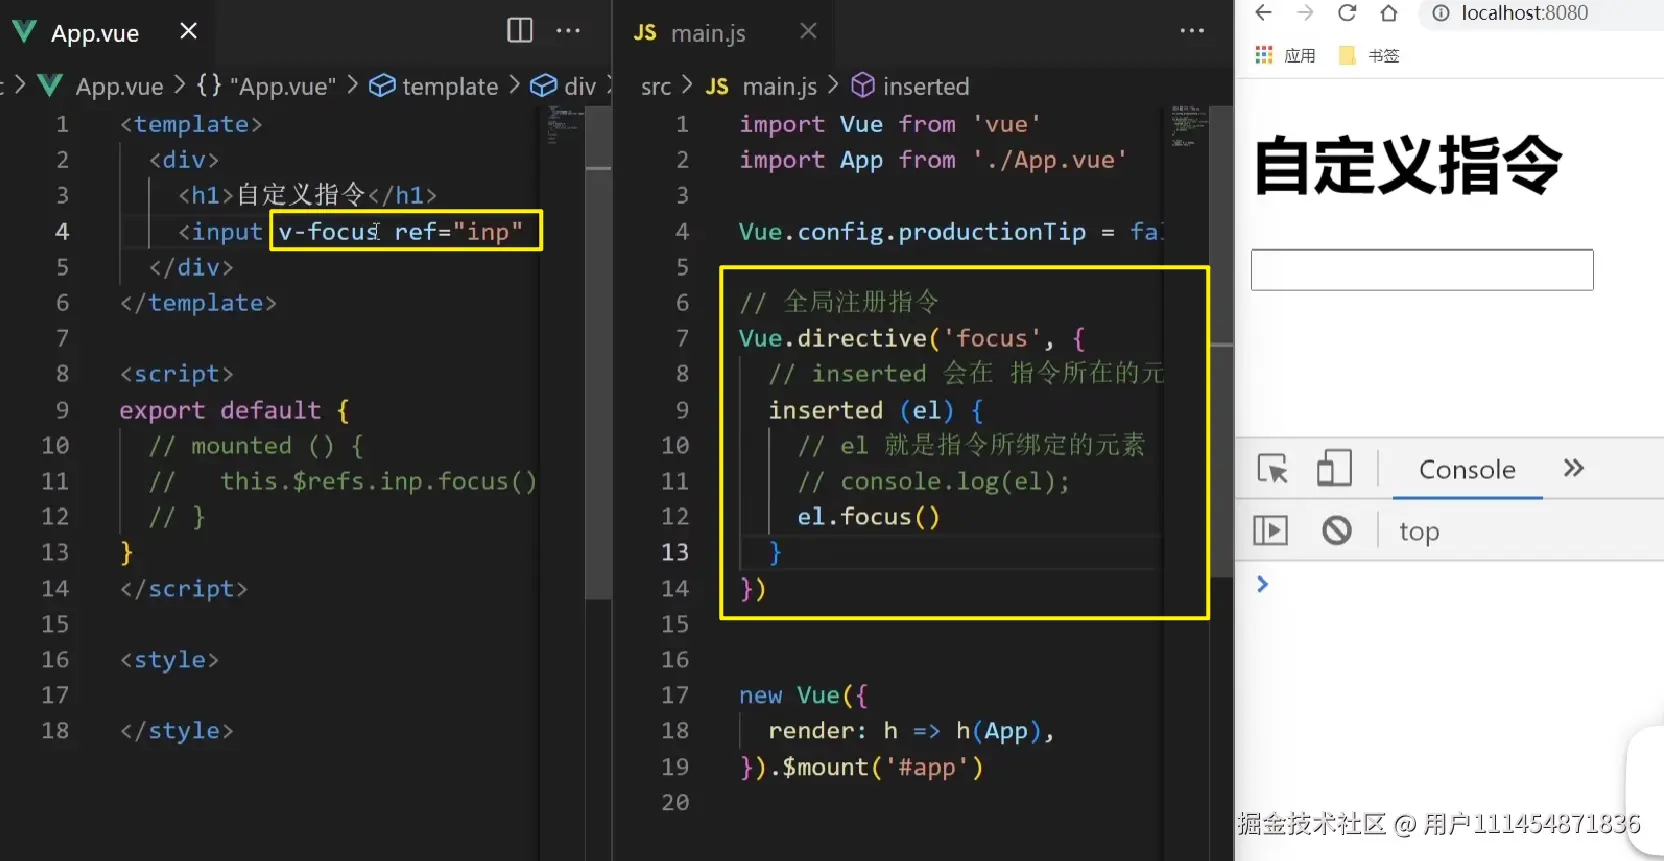Click the new Vue({ line
1664x861 pixels.
point(803,695)
